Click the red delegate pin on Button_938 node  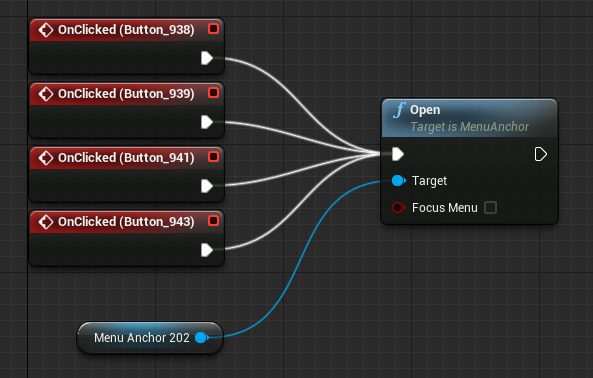214,29
